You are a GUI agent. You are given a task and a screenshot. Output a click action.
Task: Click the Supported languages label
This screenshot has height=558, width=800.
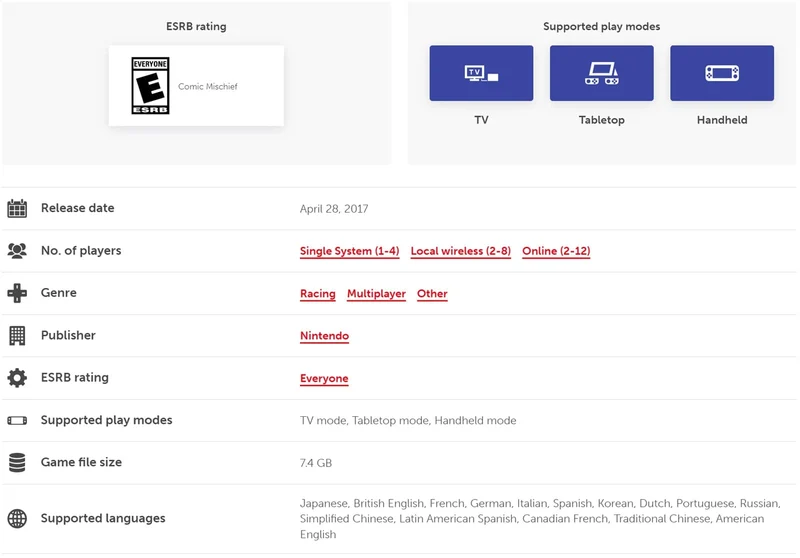pyautogui.click(x=103, y=518)
